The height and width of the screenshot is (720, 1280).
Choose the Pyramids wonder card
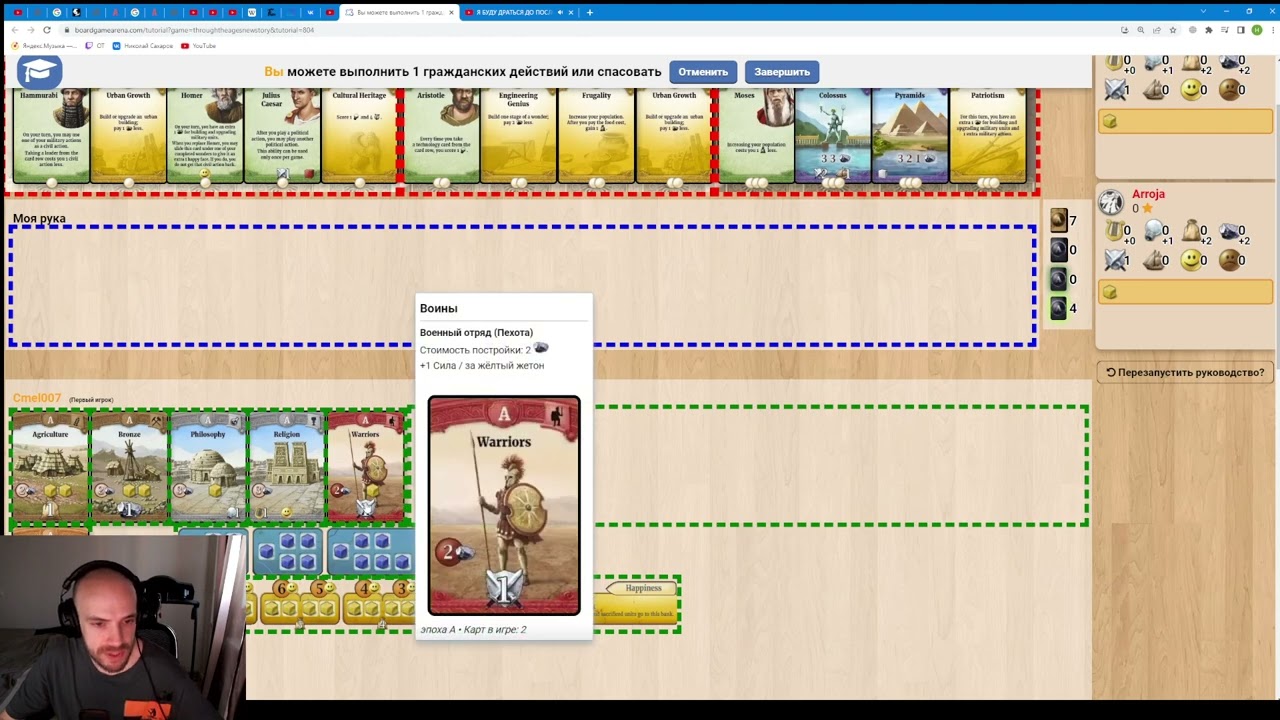pos(910,136)
